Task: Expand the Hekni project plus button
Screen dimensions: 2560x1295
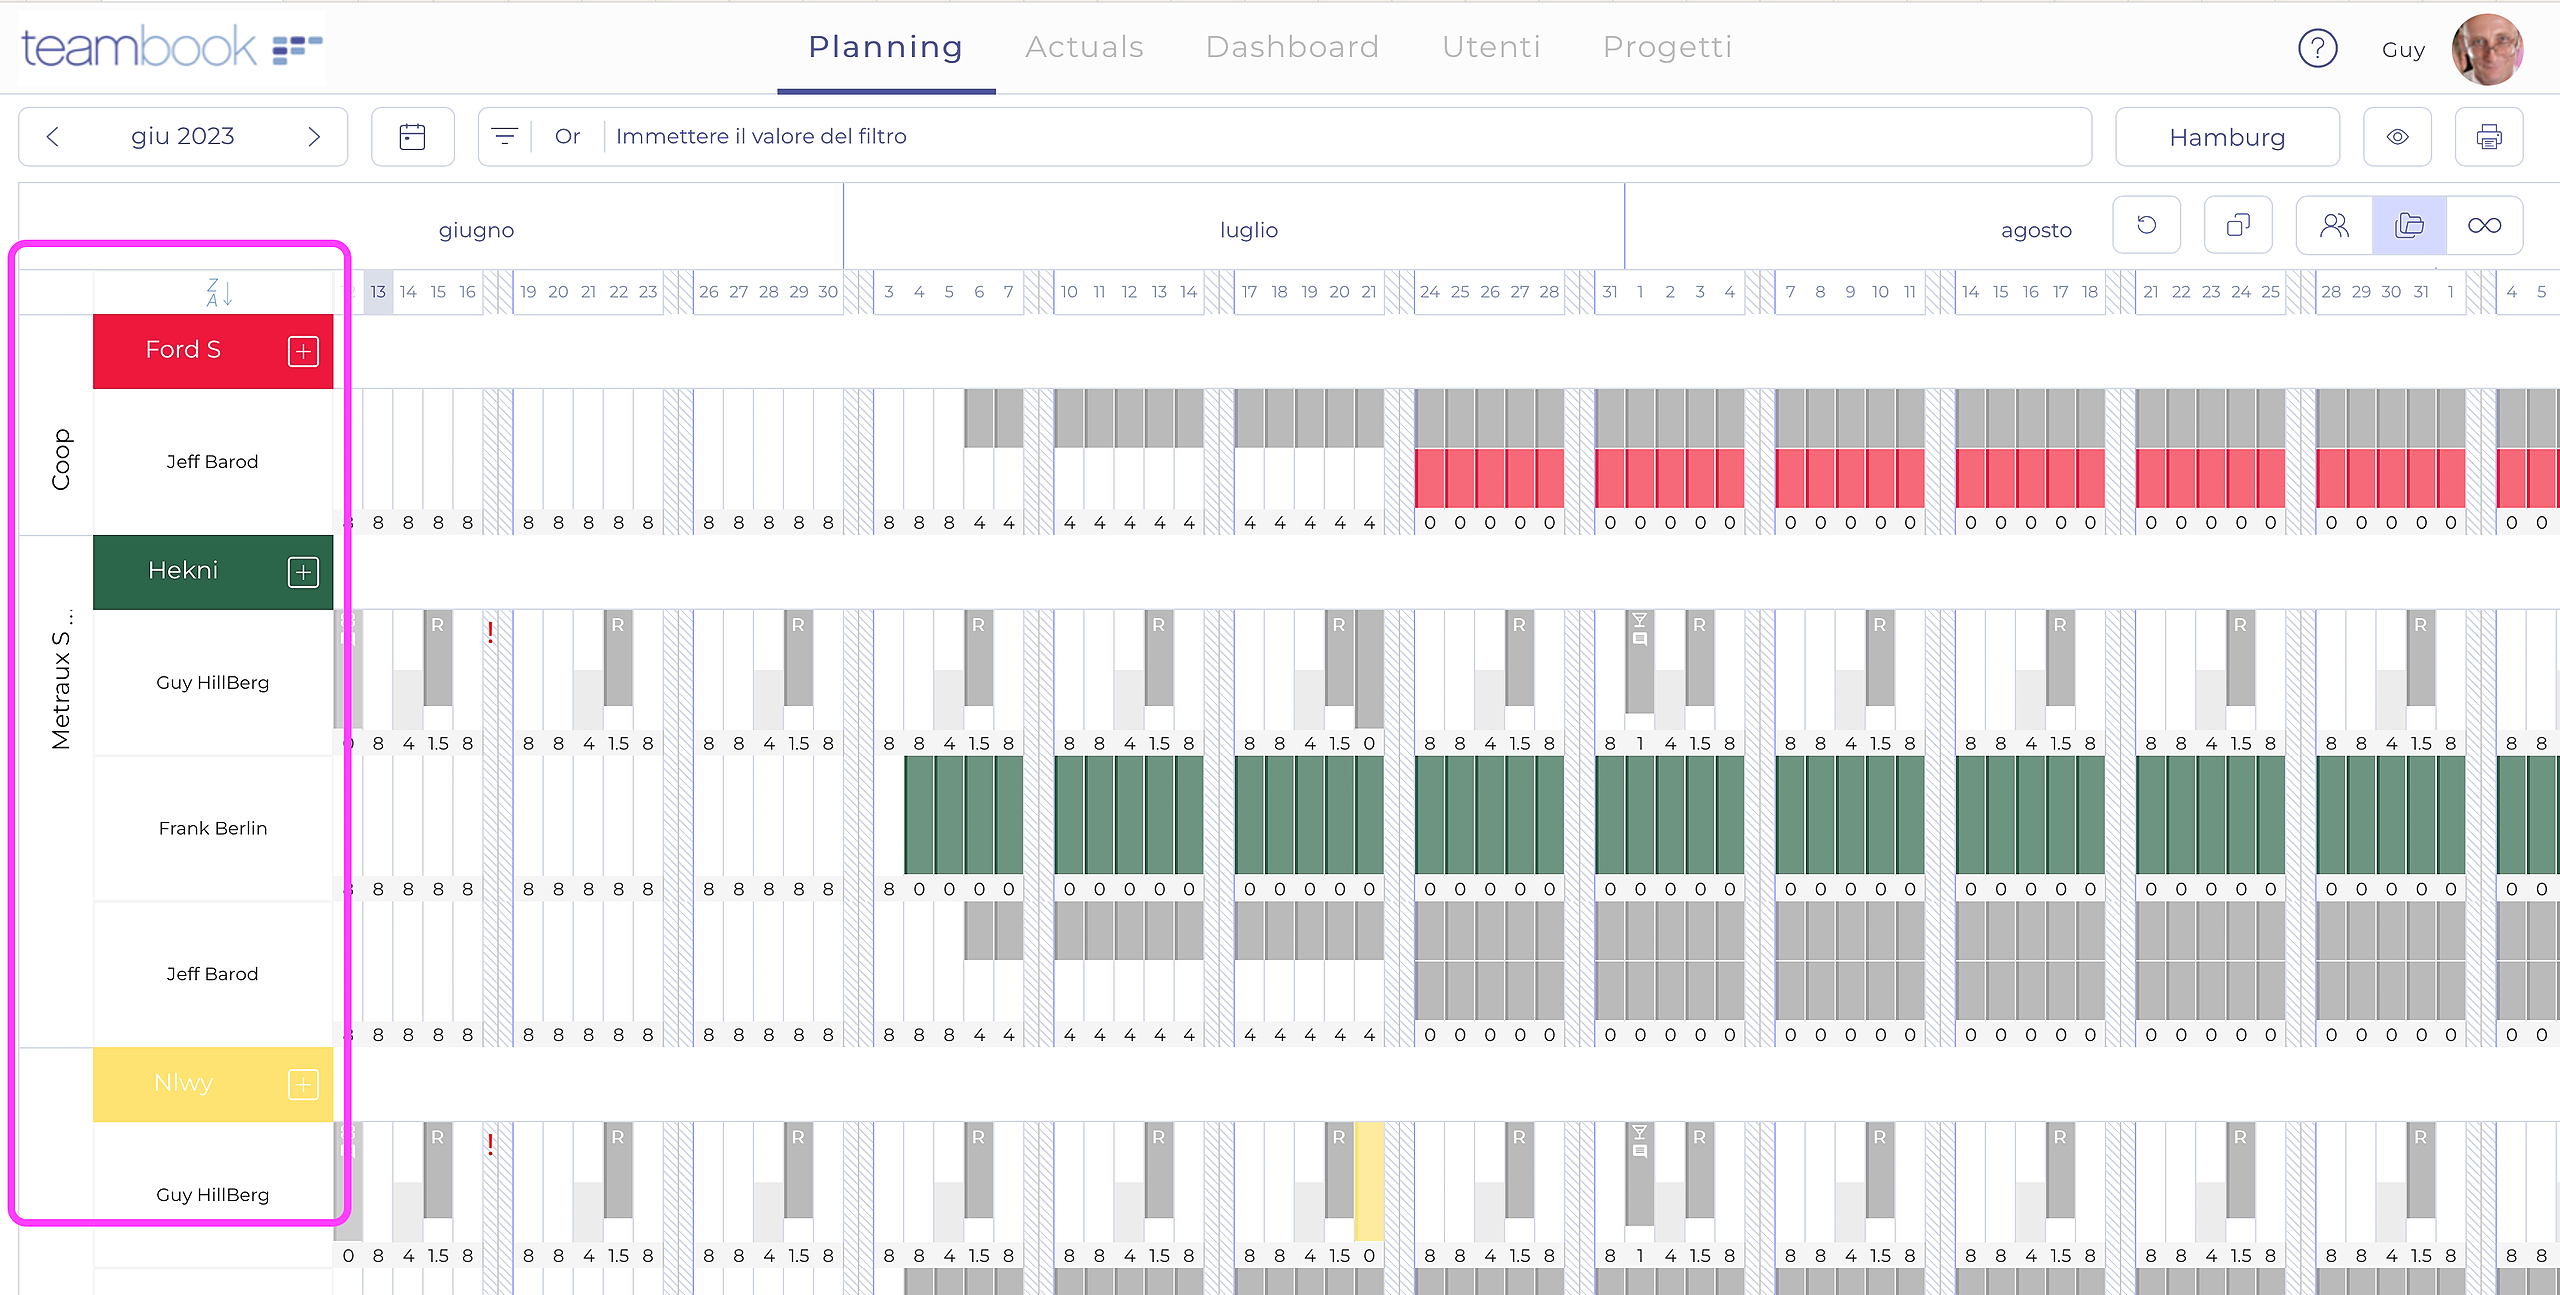Action: [x=303, y=572]
